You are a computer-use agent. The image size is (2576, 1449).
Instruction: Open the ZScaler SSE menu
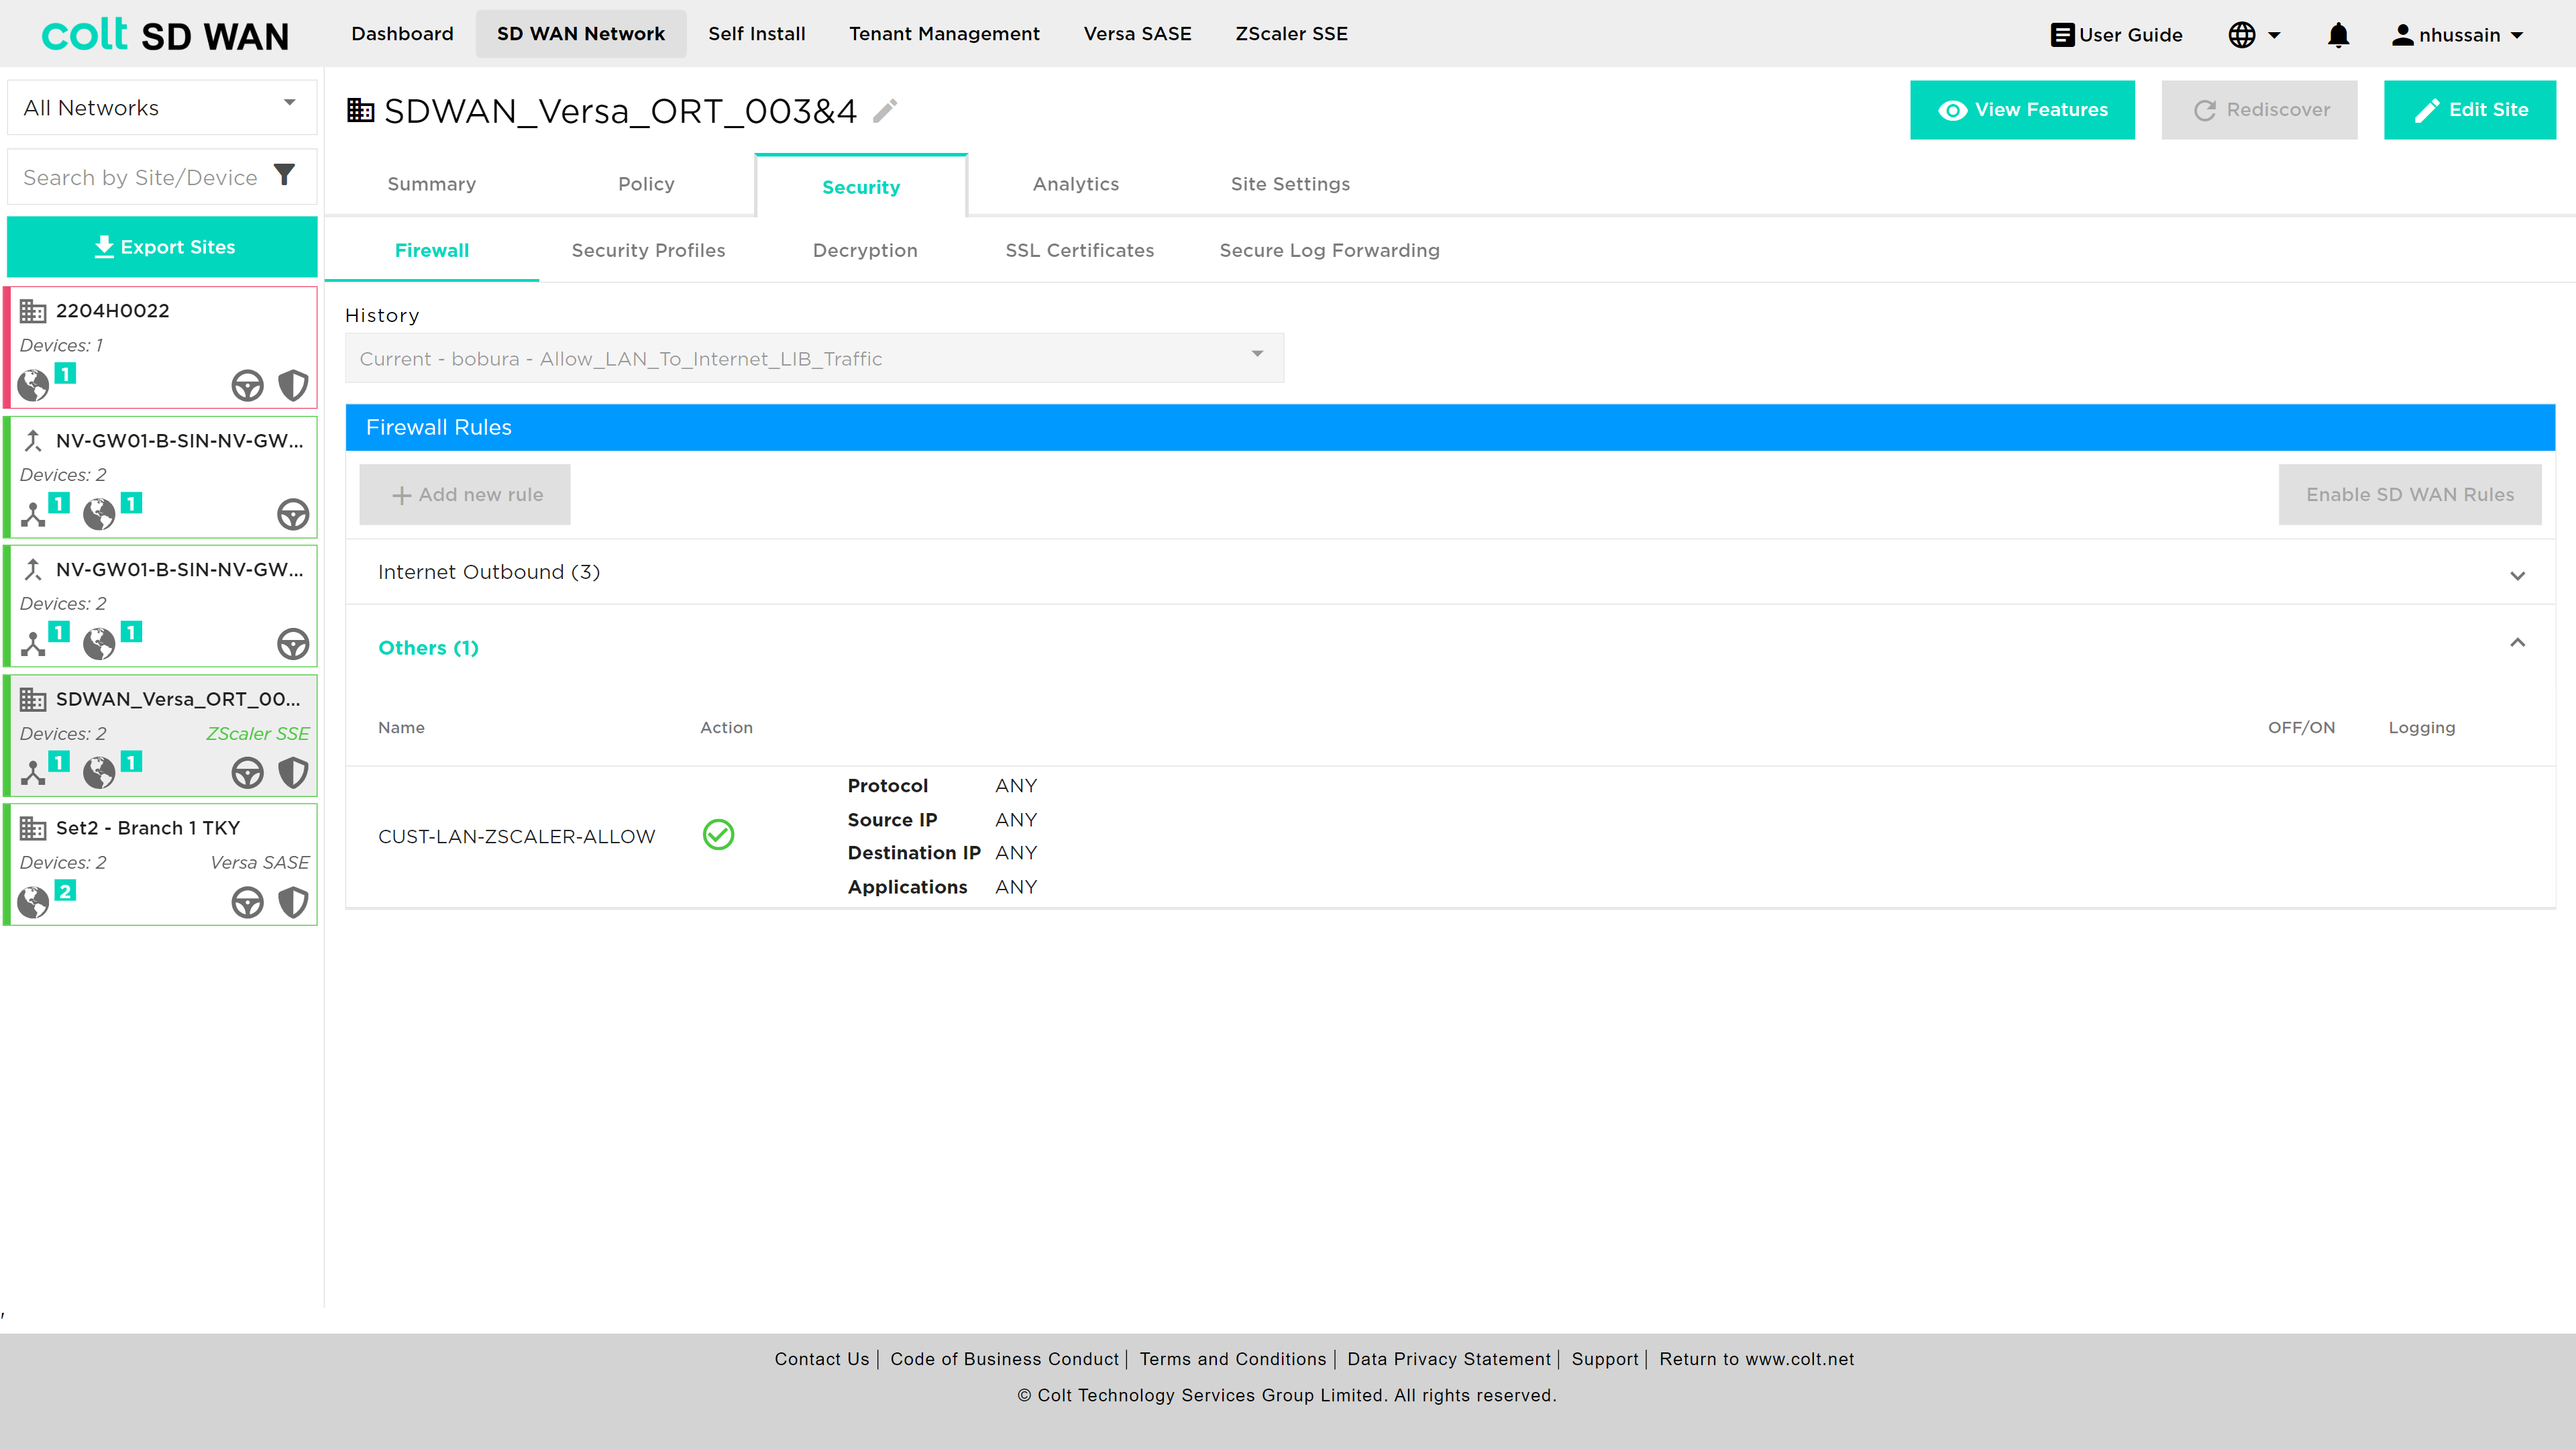tap(1291, 34)
